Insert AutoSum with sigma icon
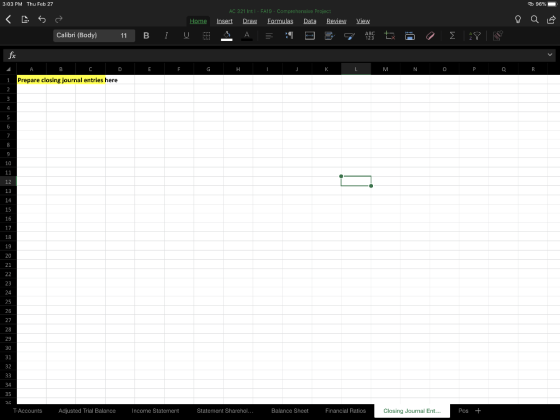560x420 pixels. (x=452, y=35)
